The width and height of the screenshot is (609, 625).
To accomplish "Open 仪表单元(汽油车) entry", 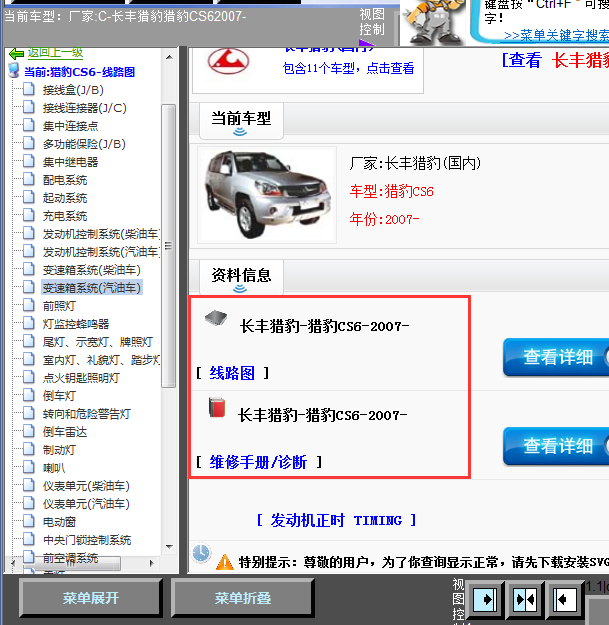I will pos(86,504).
